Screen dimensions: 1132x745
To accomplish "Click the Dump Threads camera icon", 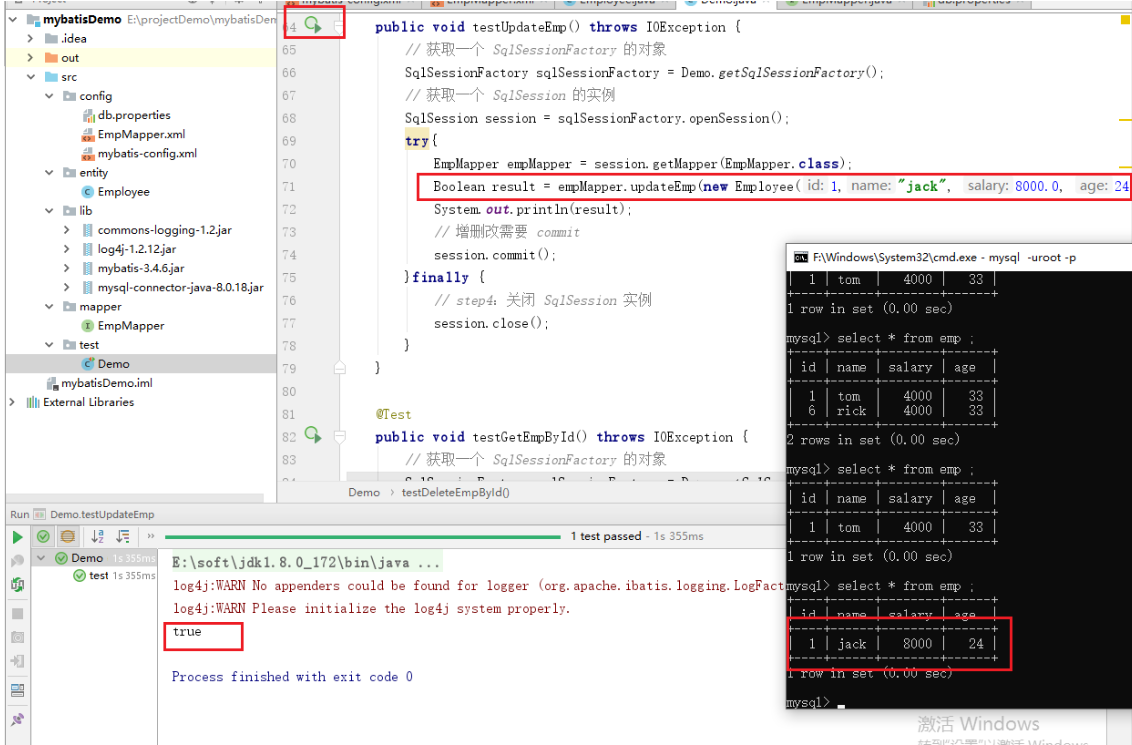I will pyautogui.click(x=17, y=637).
